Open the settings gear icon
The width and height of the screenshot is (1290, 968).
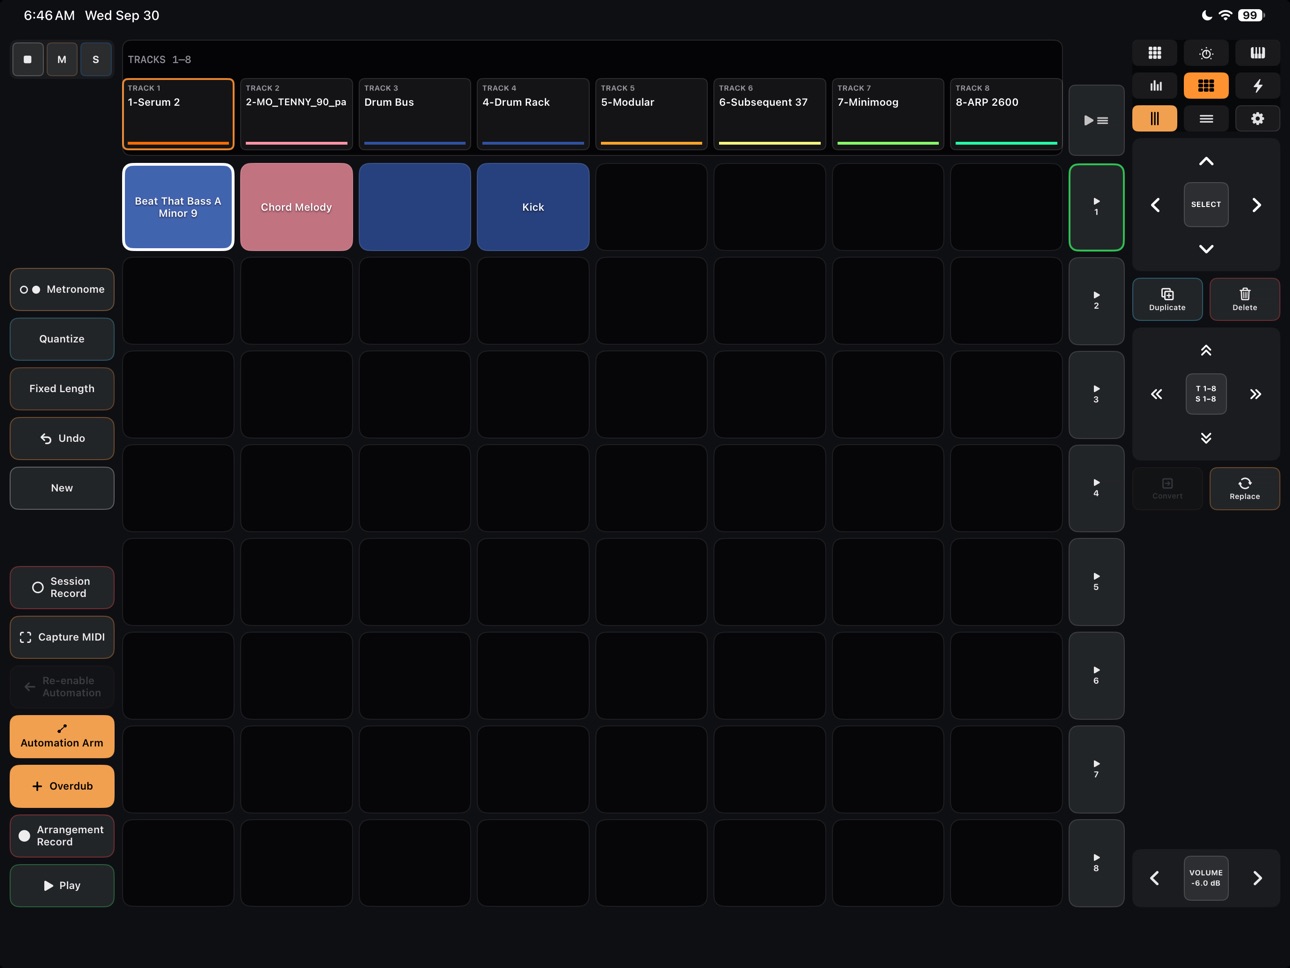point(1257,119)
